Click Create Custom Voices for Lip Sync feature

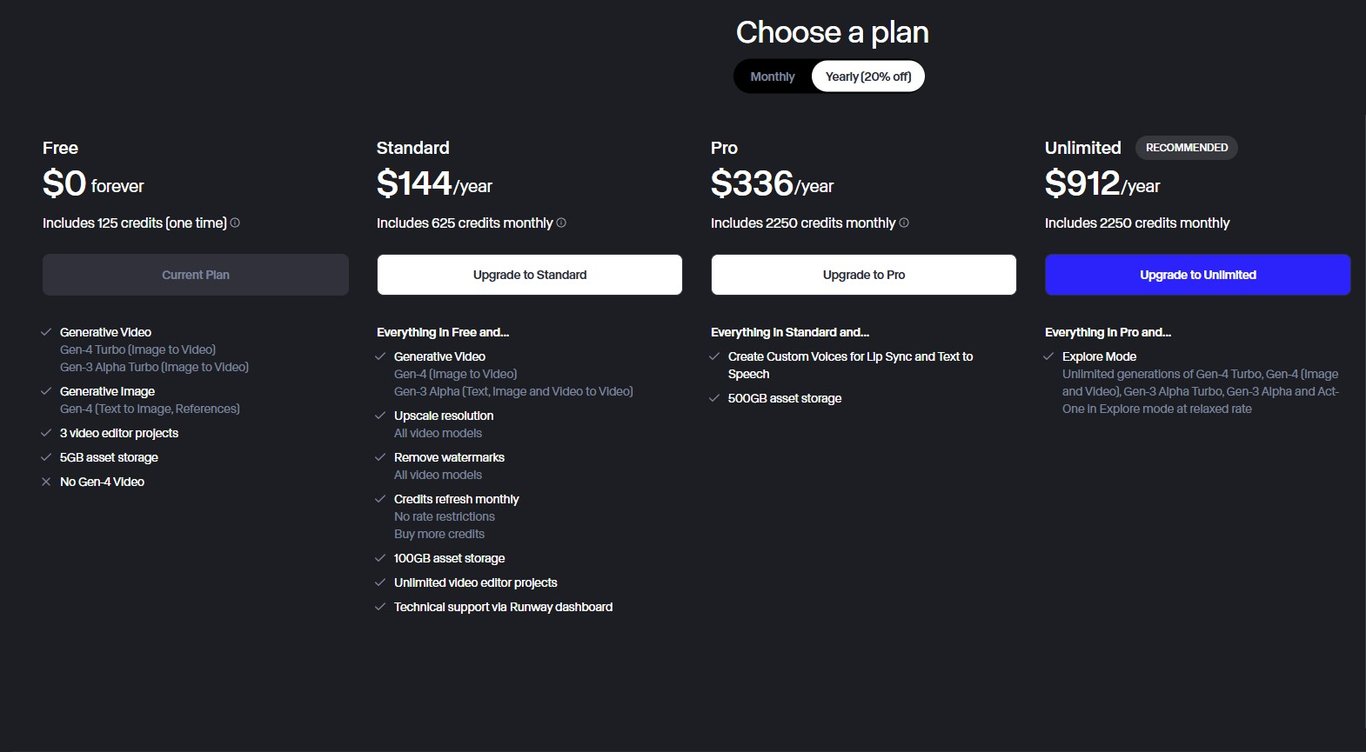pos(850,365)
